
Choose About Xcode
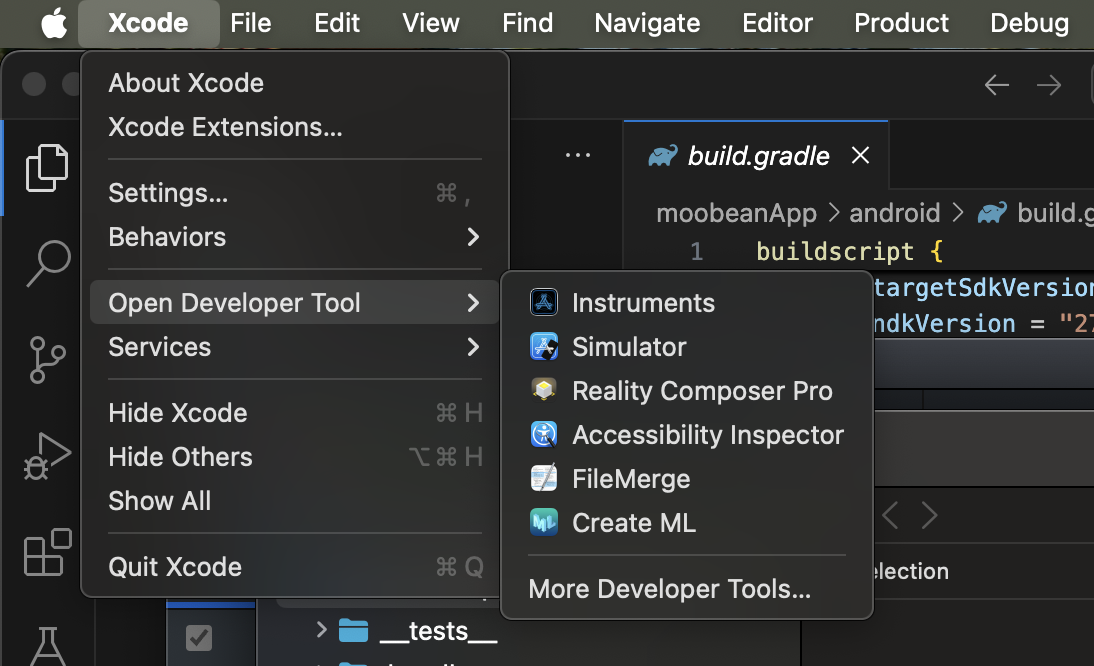click(294, 83)
